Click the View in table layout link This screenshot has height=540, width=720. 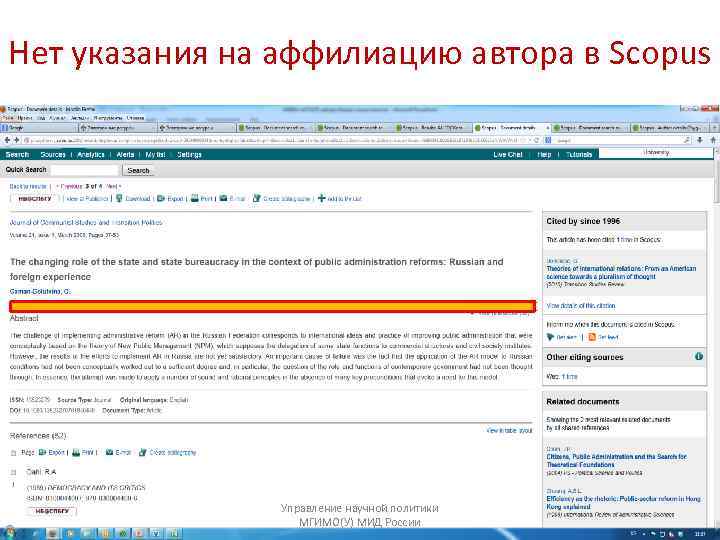[x=509, y=431]
